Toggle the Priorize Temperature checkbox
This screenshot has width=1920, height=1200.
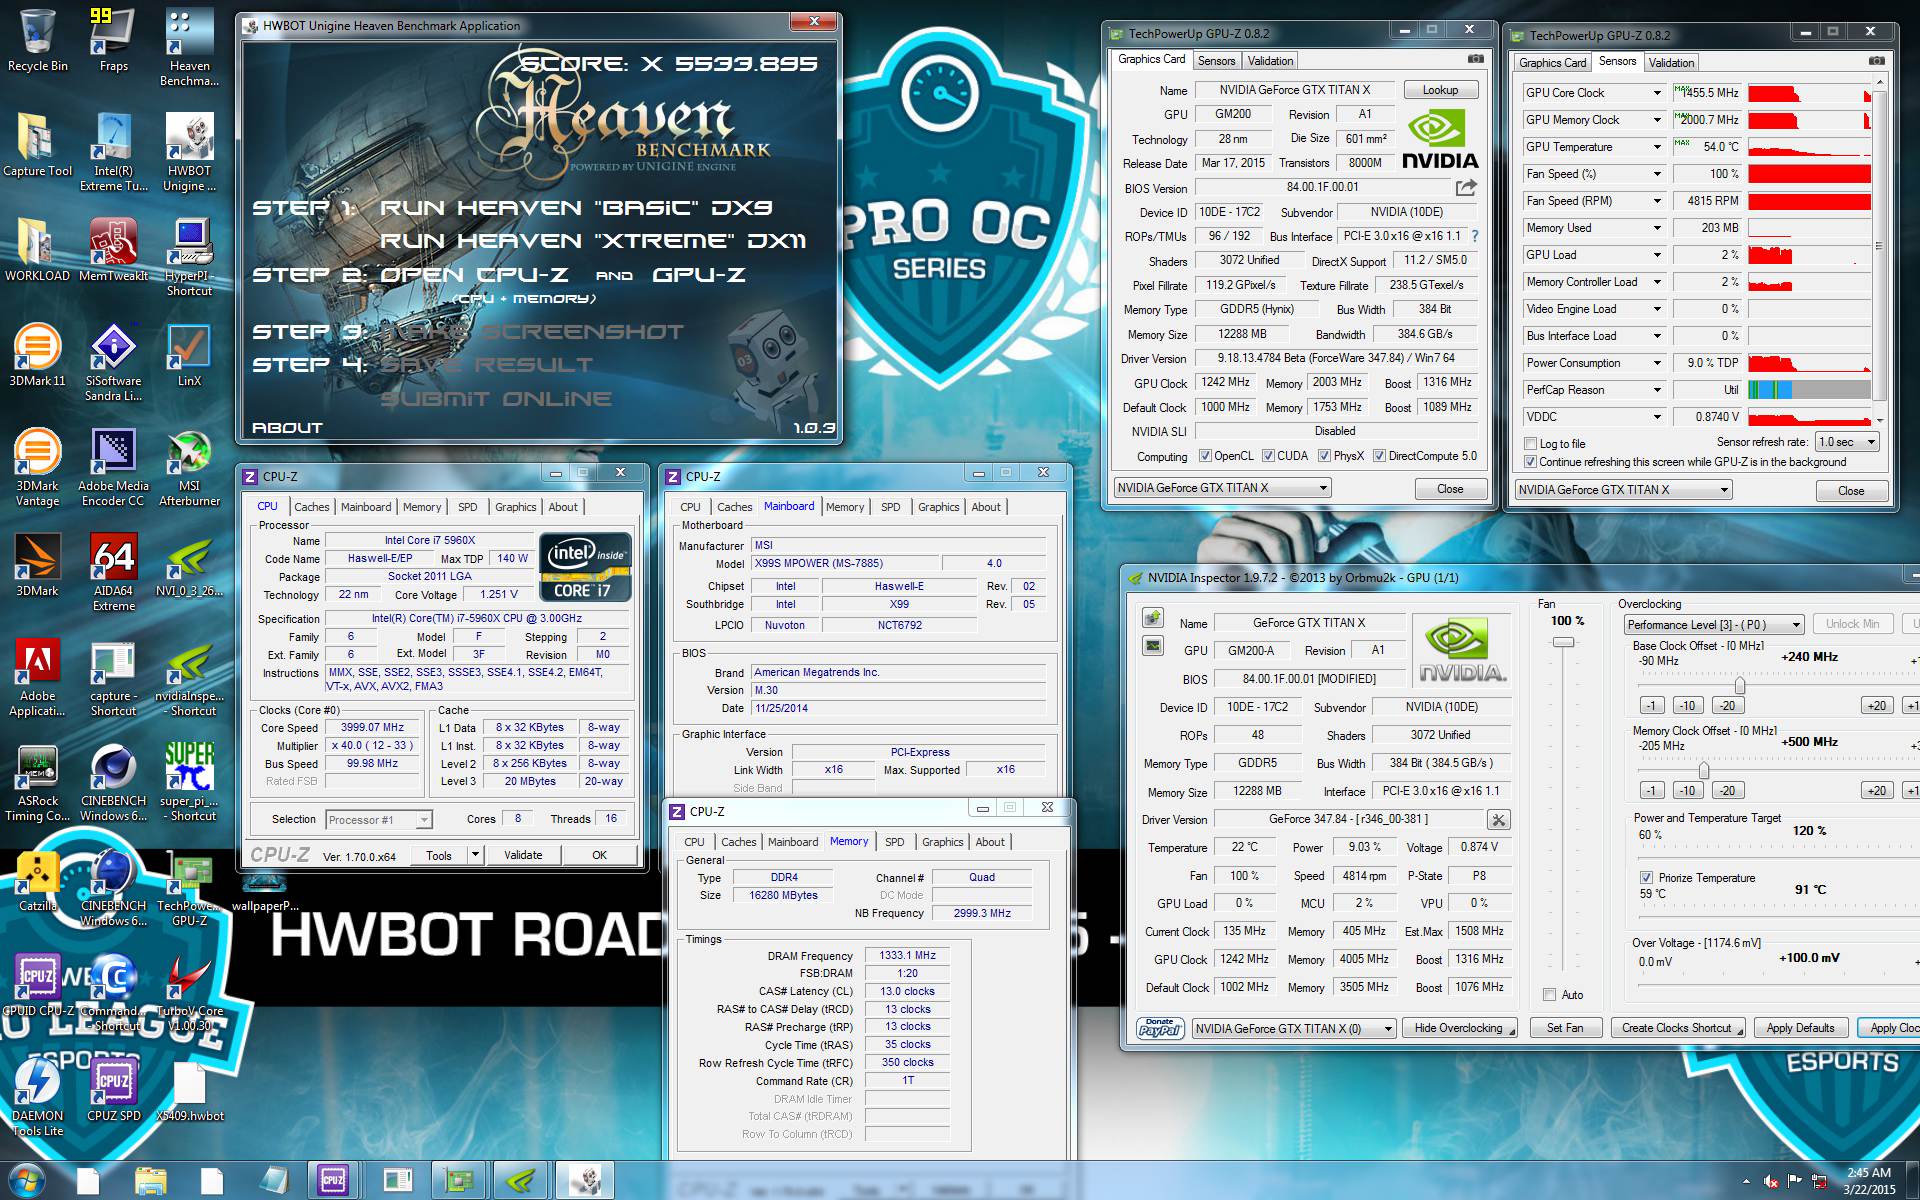1646,877
